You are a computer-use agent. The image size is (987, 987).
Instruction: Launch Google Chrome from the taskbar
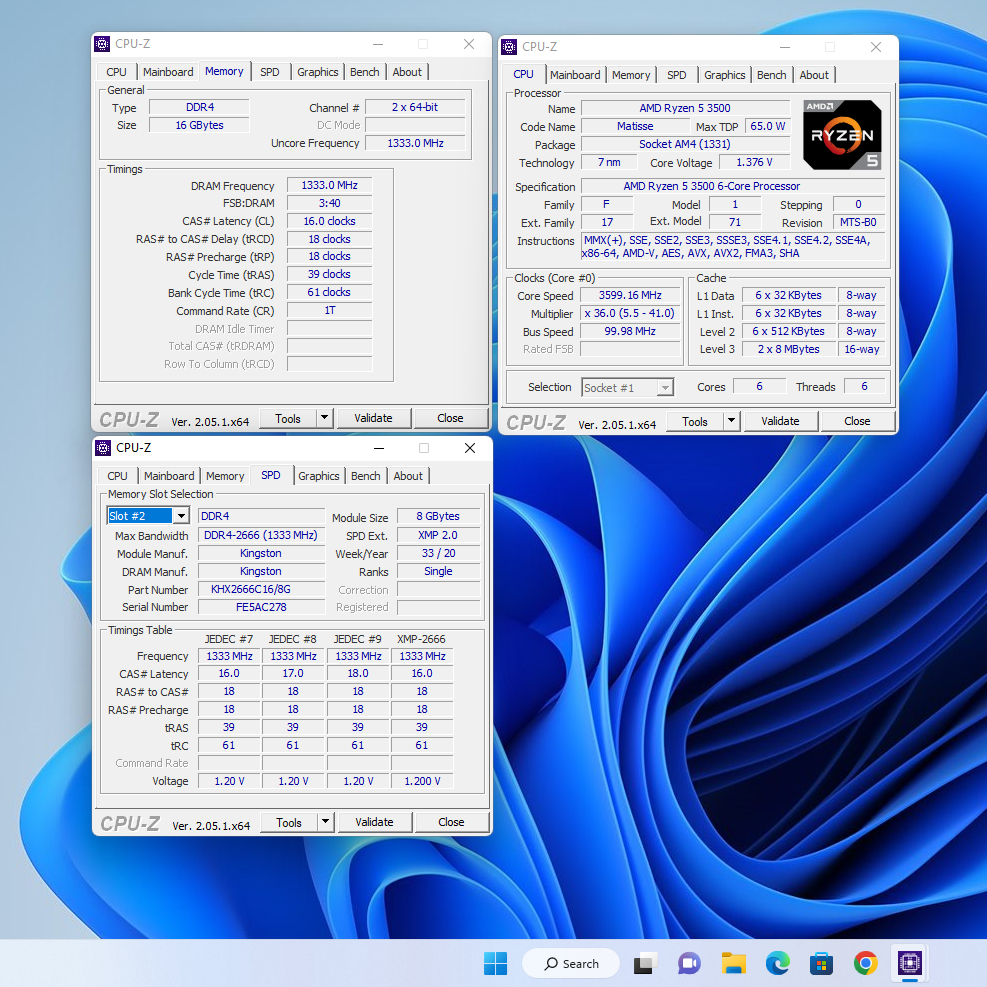(866, 963)
